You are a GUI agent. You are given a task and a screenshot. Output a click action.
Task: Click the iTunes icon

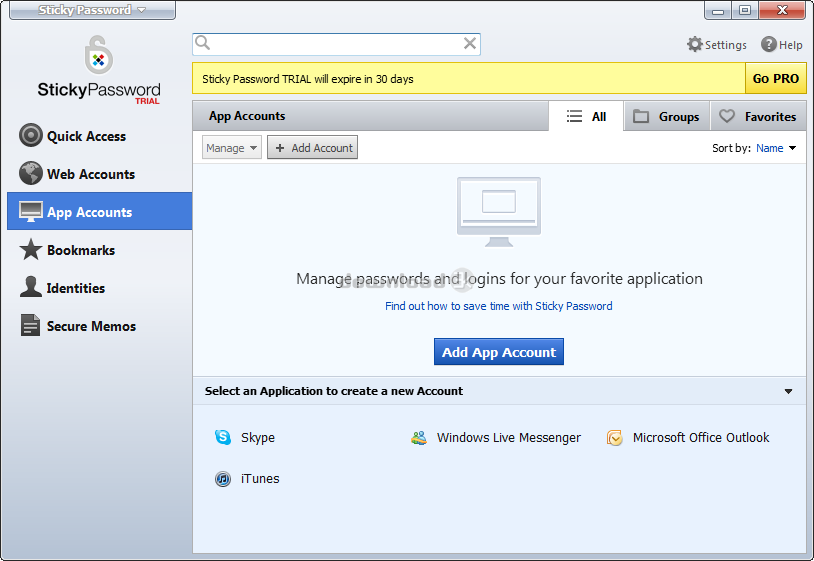click(223, 478)
